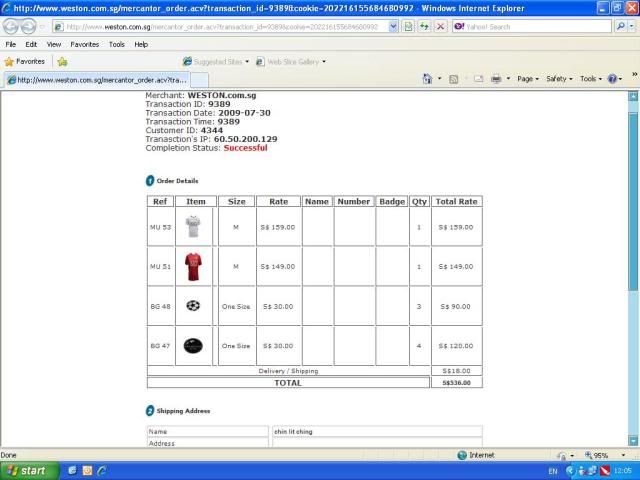Click the EN language indicator in taskbar
The height and width of the screenshot is (480, 640).
click(x=553, y=471)
